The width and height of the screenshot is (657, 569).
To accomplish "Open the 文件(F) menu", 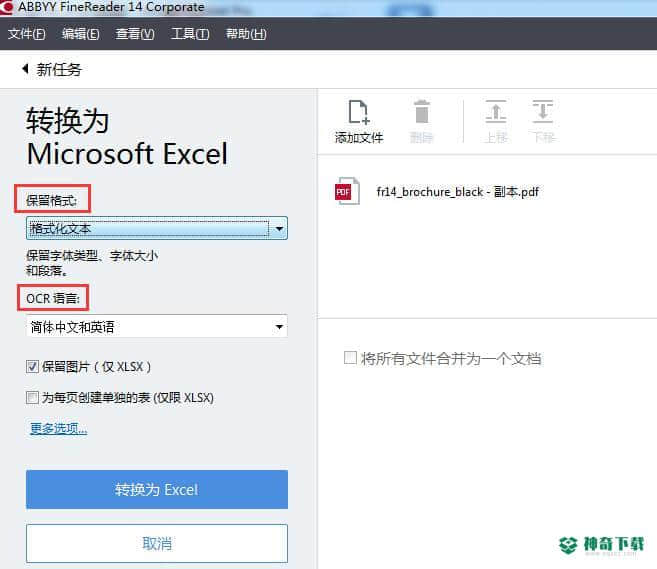I will click(26, 34).
